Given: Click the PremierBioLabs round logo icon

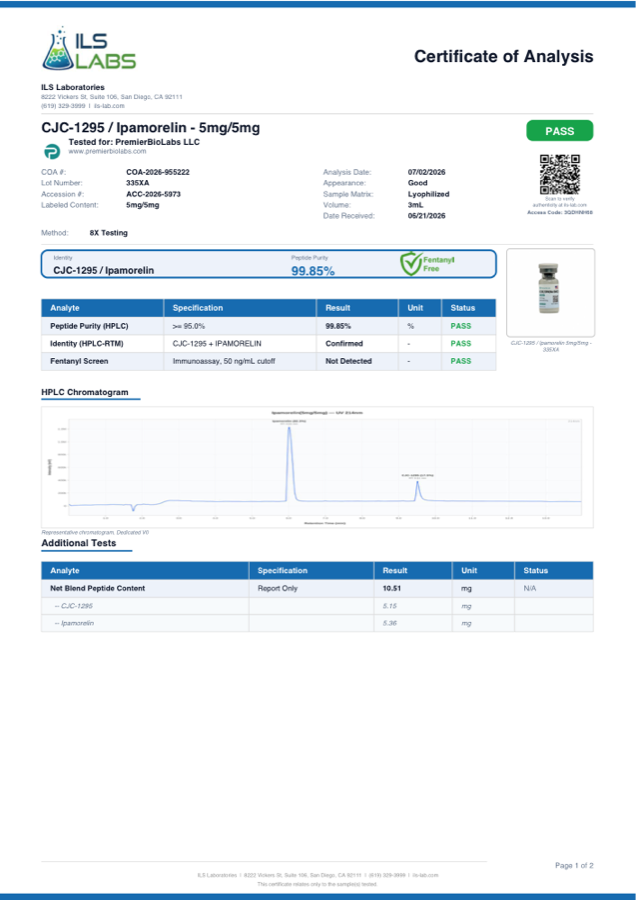Looking at the screenshot, I should coord(52,152).
